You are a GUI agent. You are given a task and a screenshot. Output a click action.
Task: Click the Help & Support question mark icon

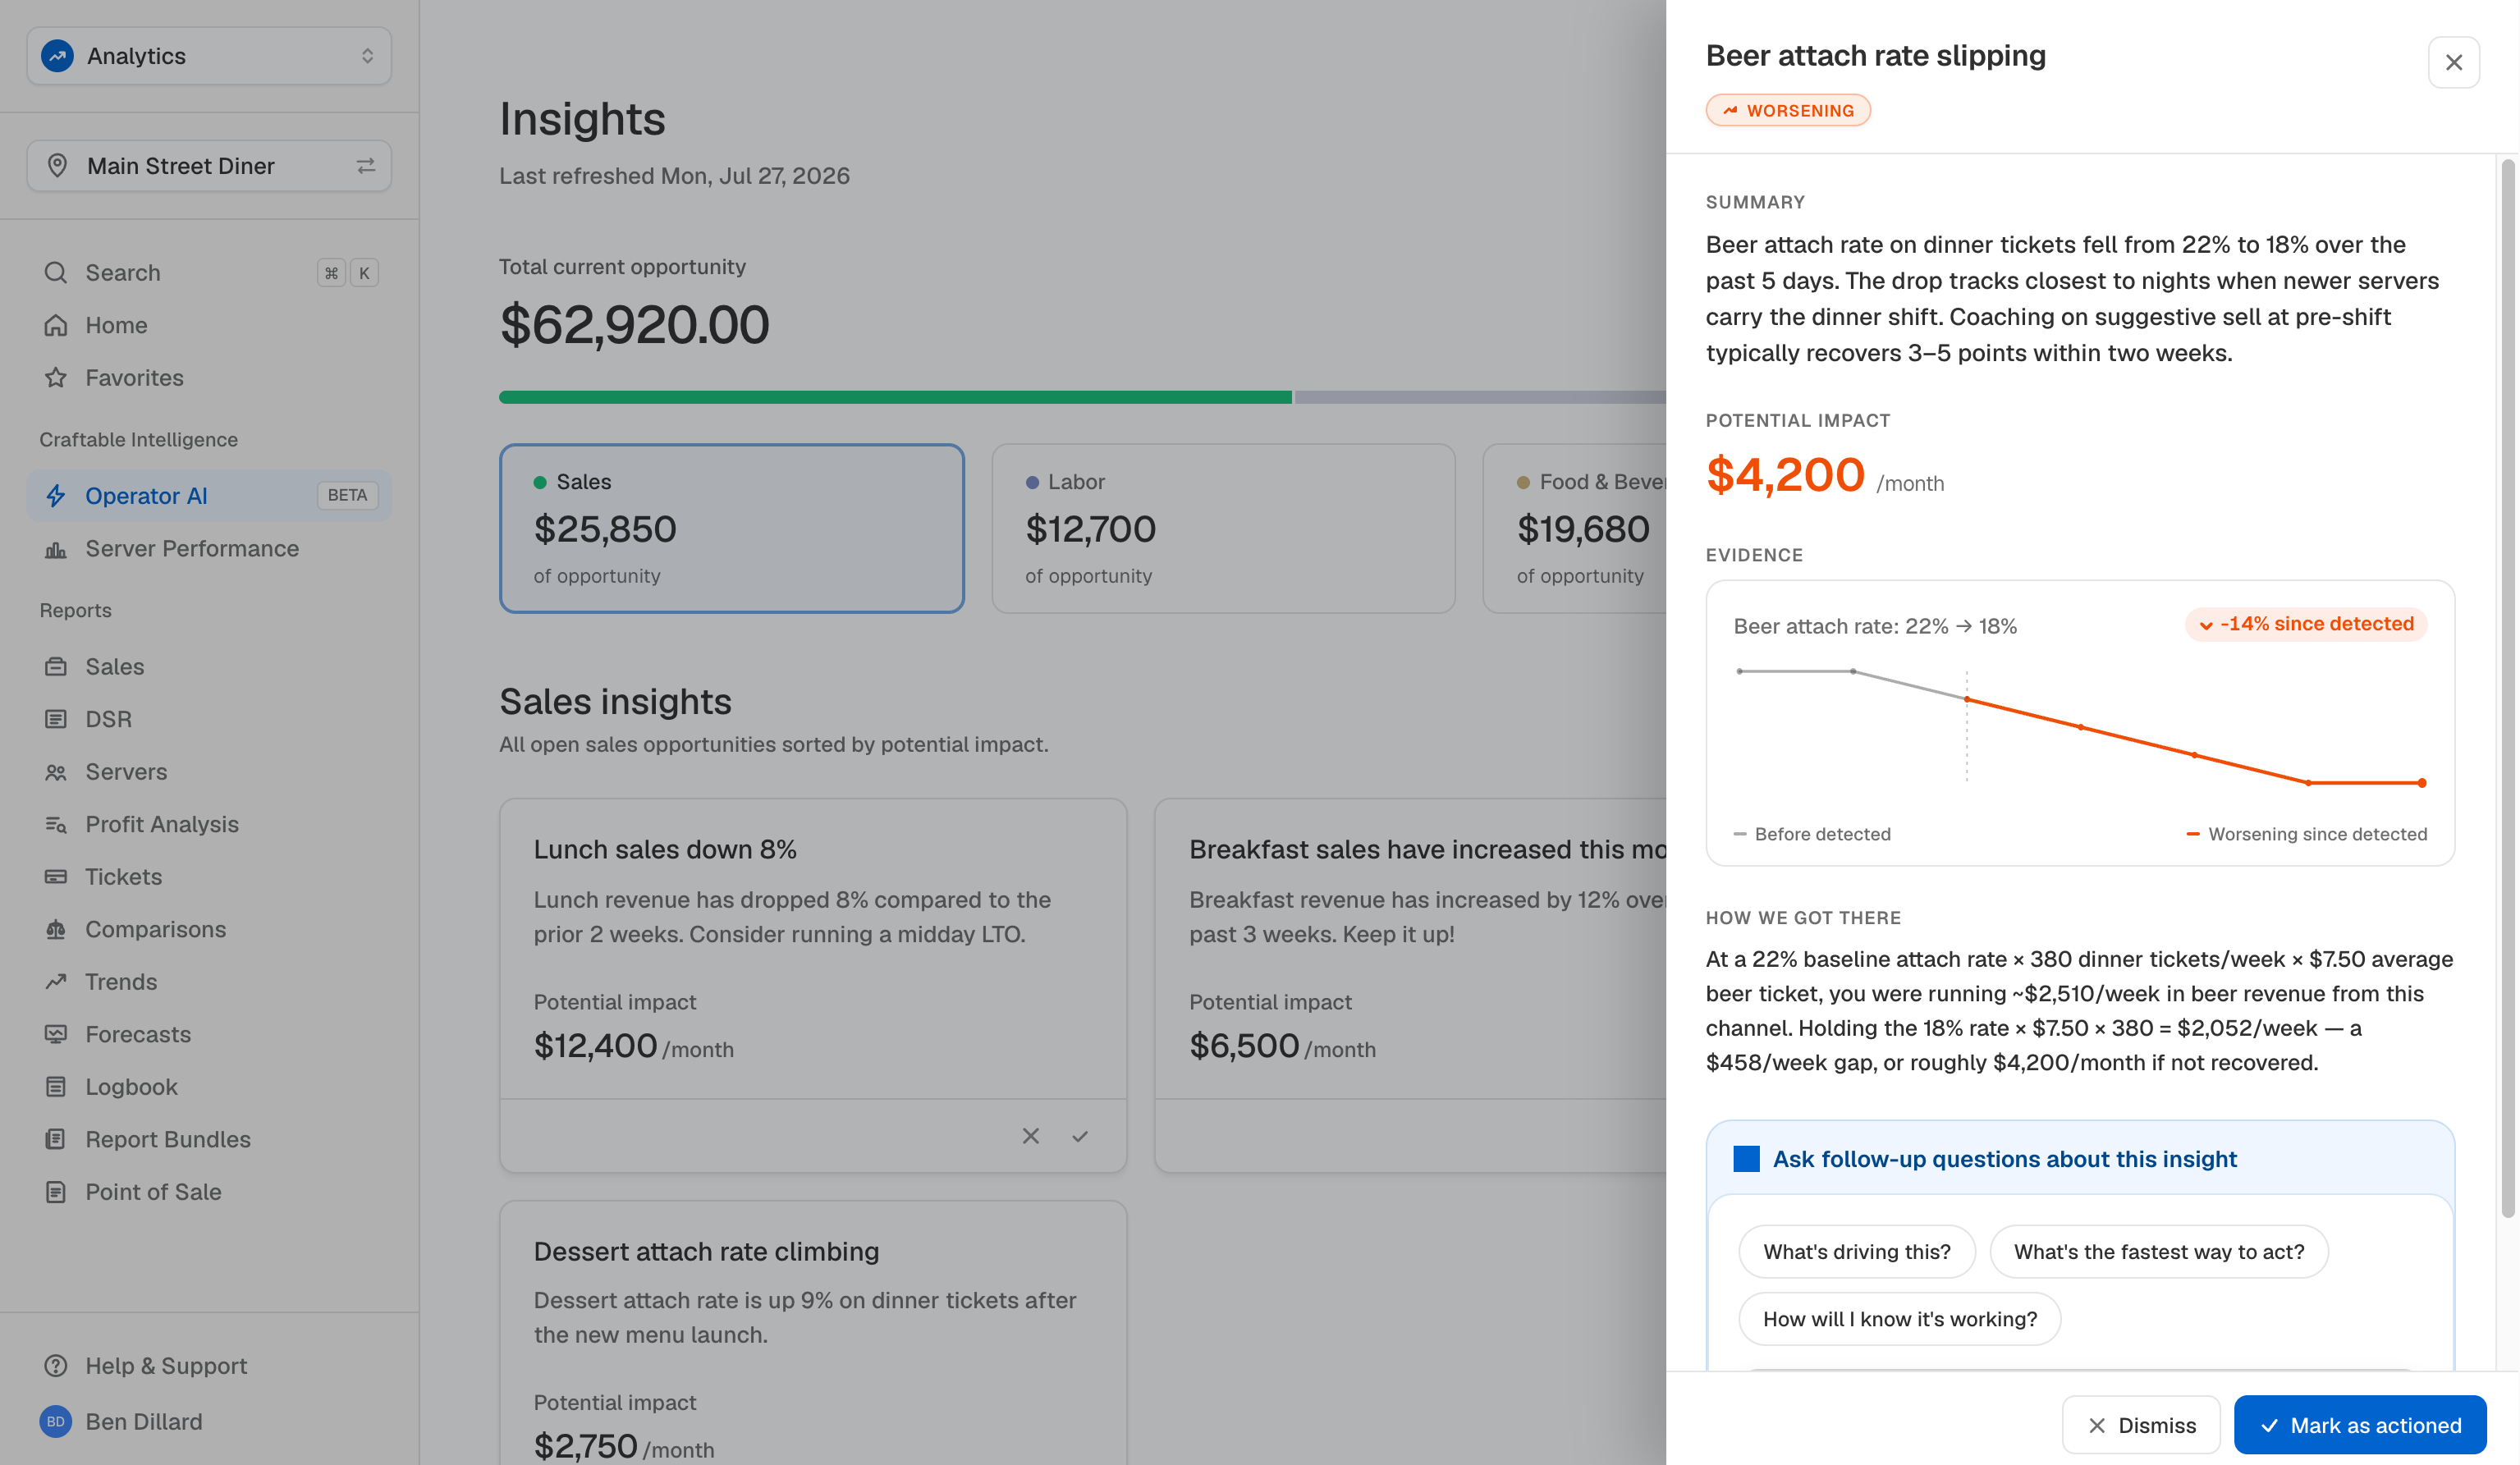[56, 1366]
